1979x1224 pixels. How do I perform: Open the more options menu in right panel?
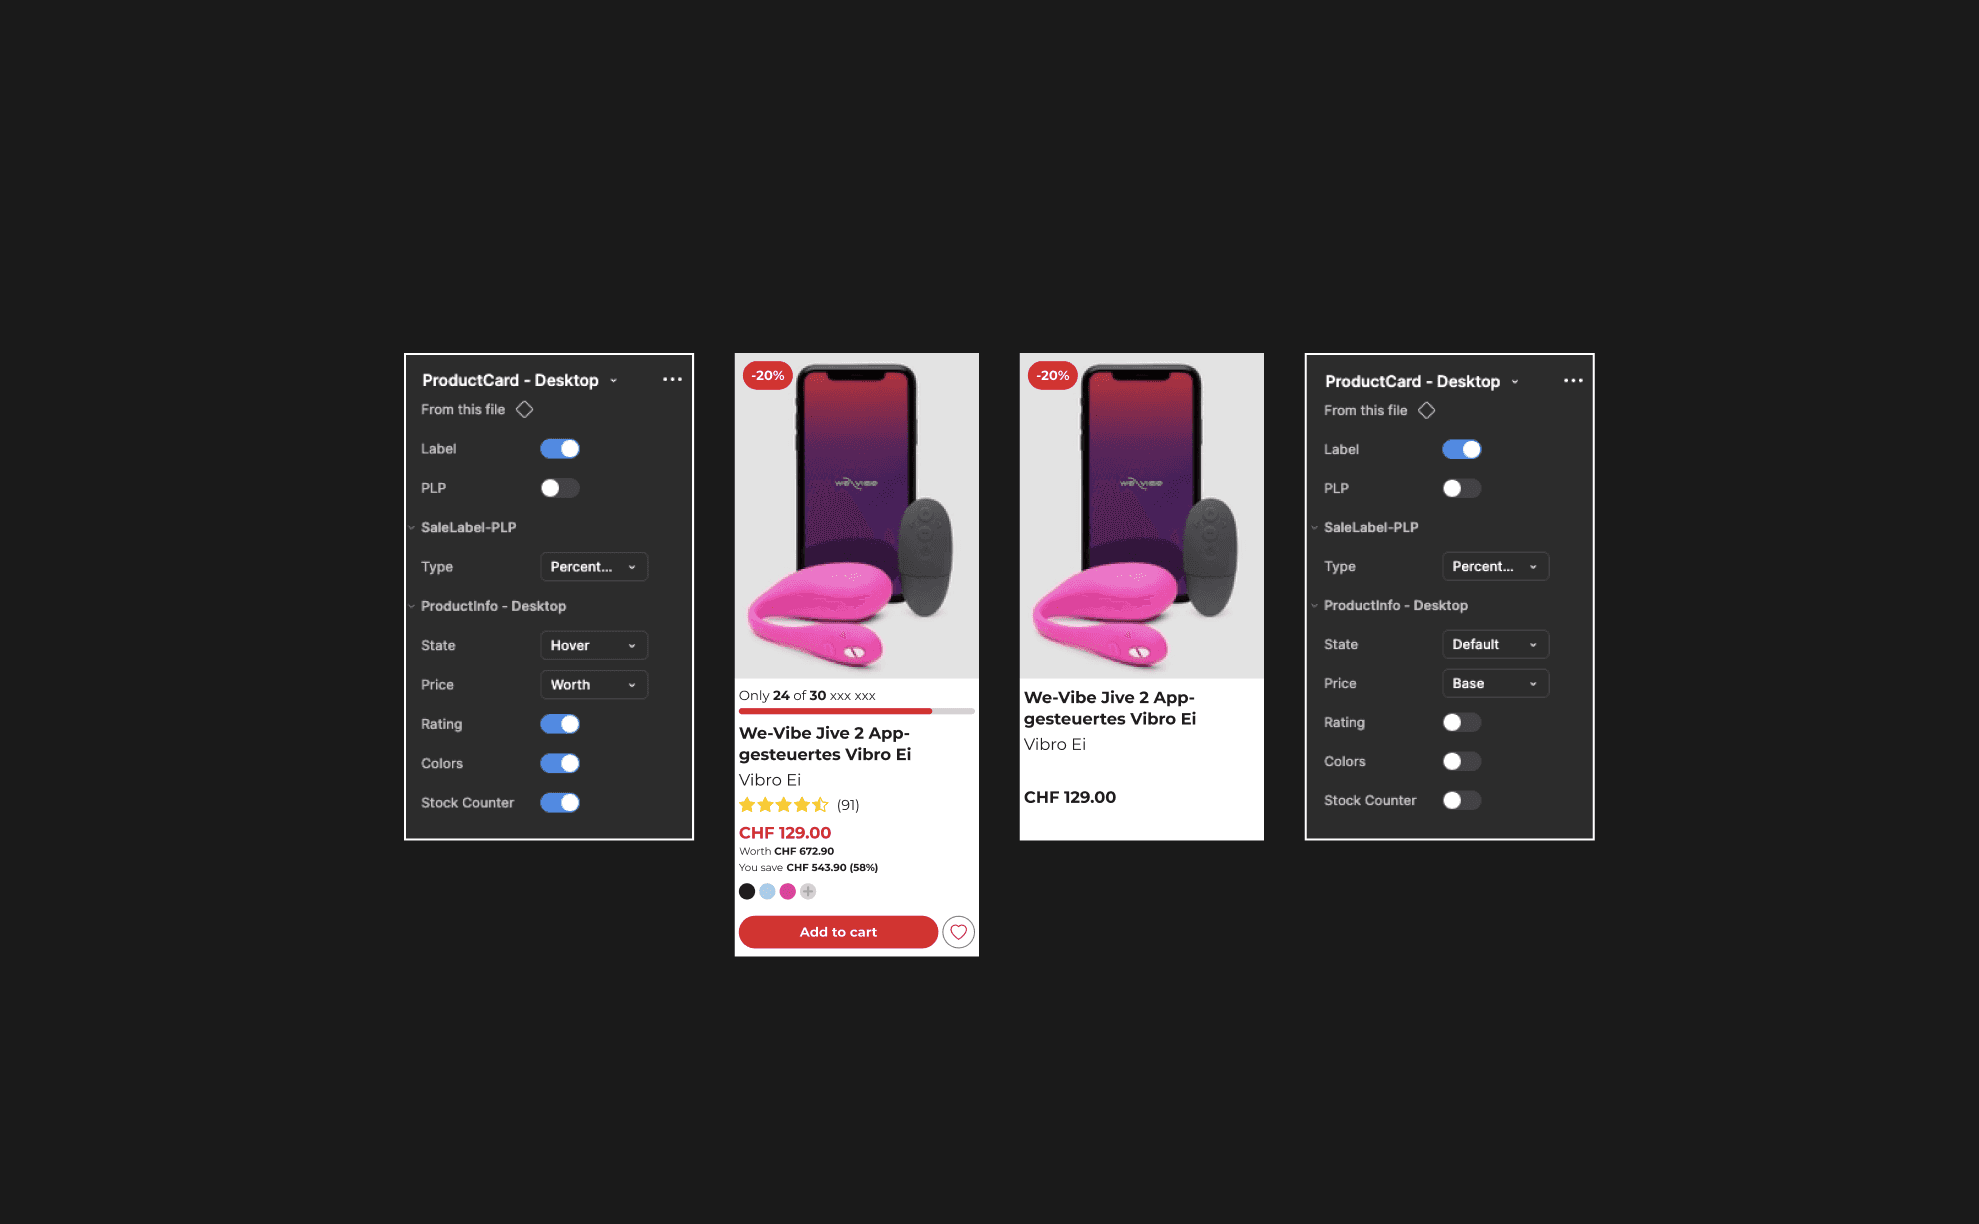coord(1573,381)
